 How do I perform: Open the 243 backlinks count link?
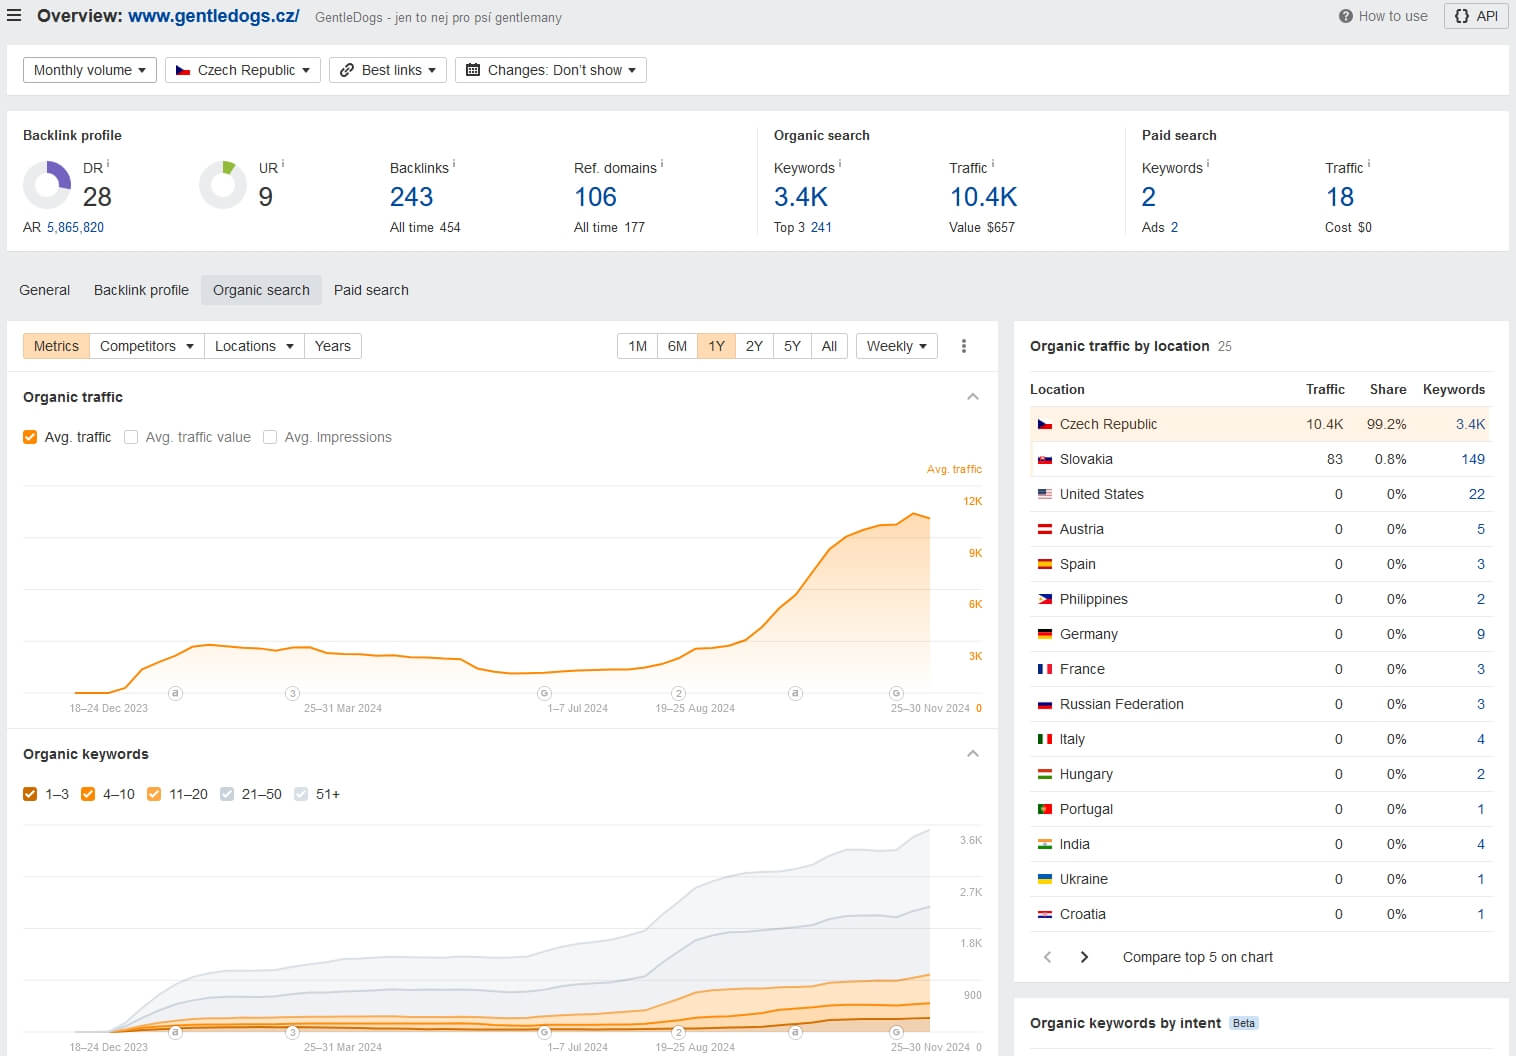click(411, 197)
